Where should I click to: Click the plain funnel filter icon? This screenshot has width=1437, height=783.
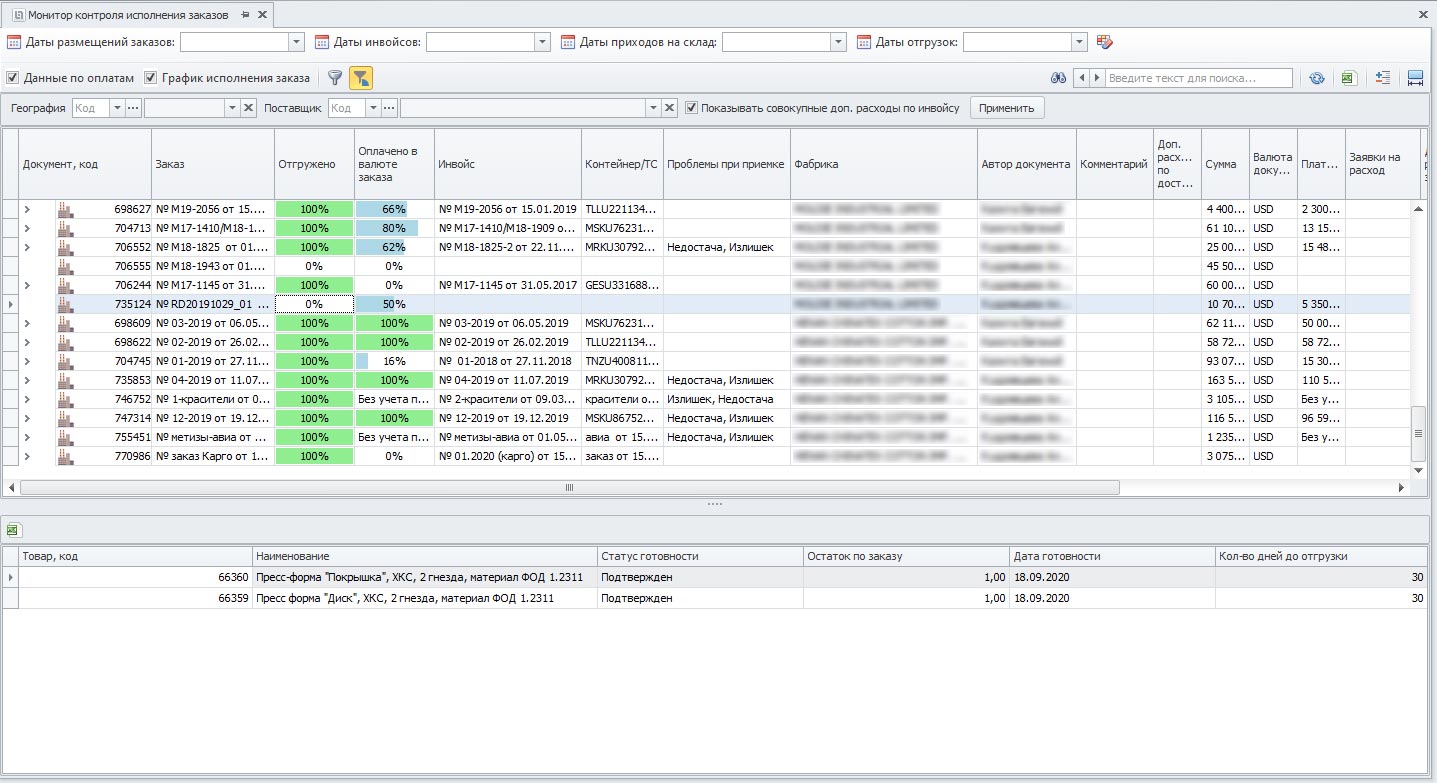(335, 78)
